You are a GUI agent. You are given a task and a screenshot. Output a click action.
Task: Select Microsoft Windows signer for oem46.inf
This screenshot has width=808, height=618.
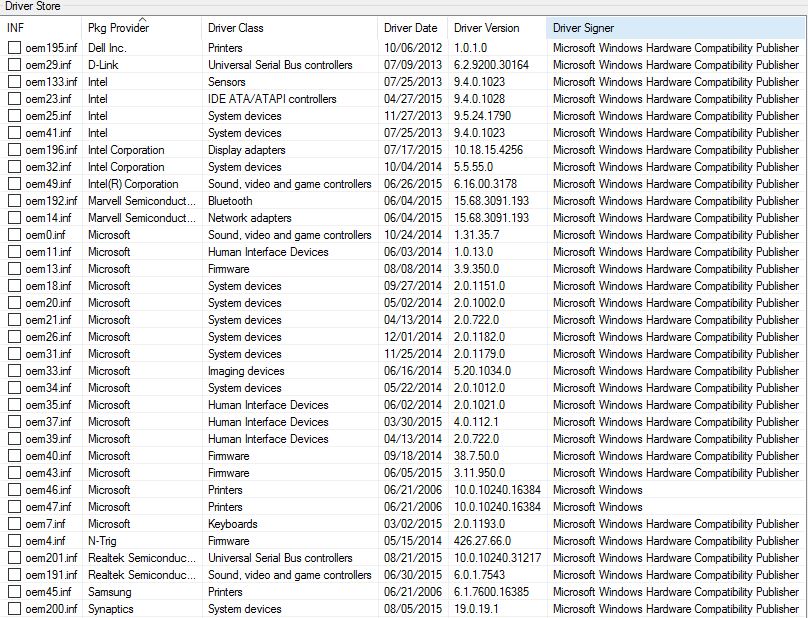click(x=598, y=490)
